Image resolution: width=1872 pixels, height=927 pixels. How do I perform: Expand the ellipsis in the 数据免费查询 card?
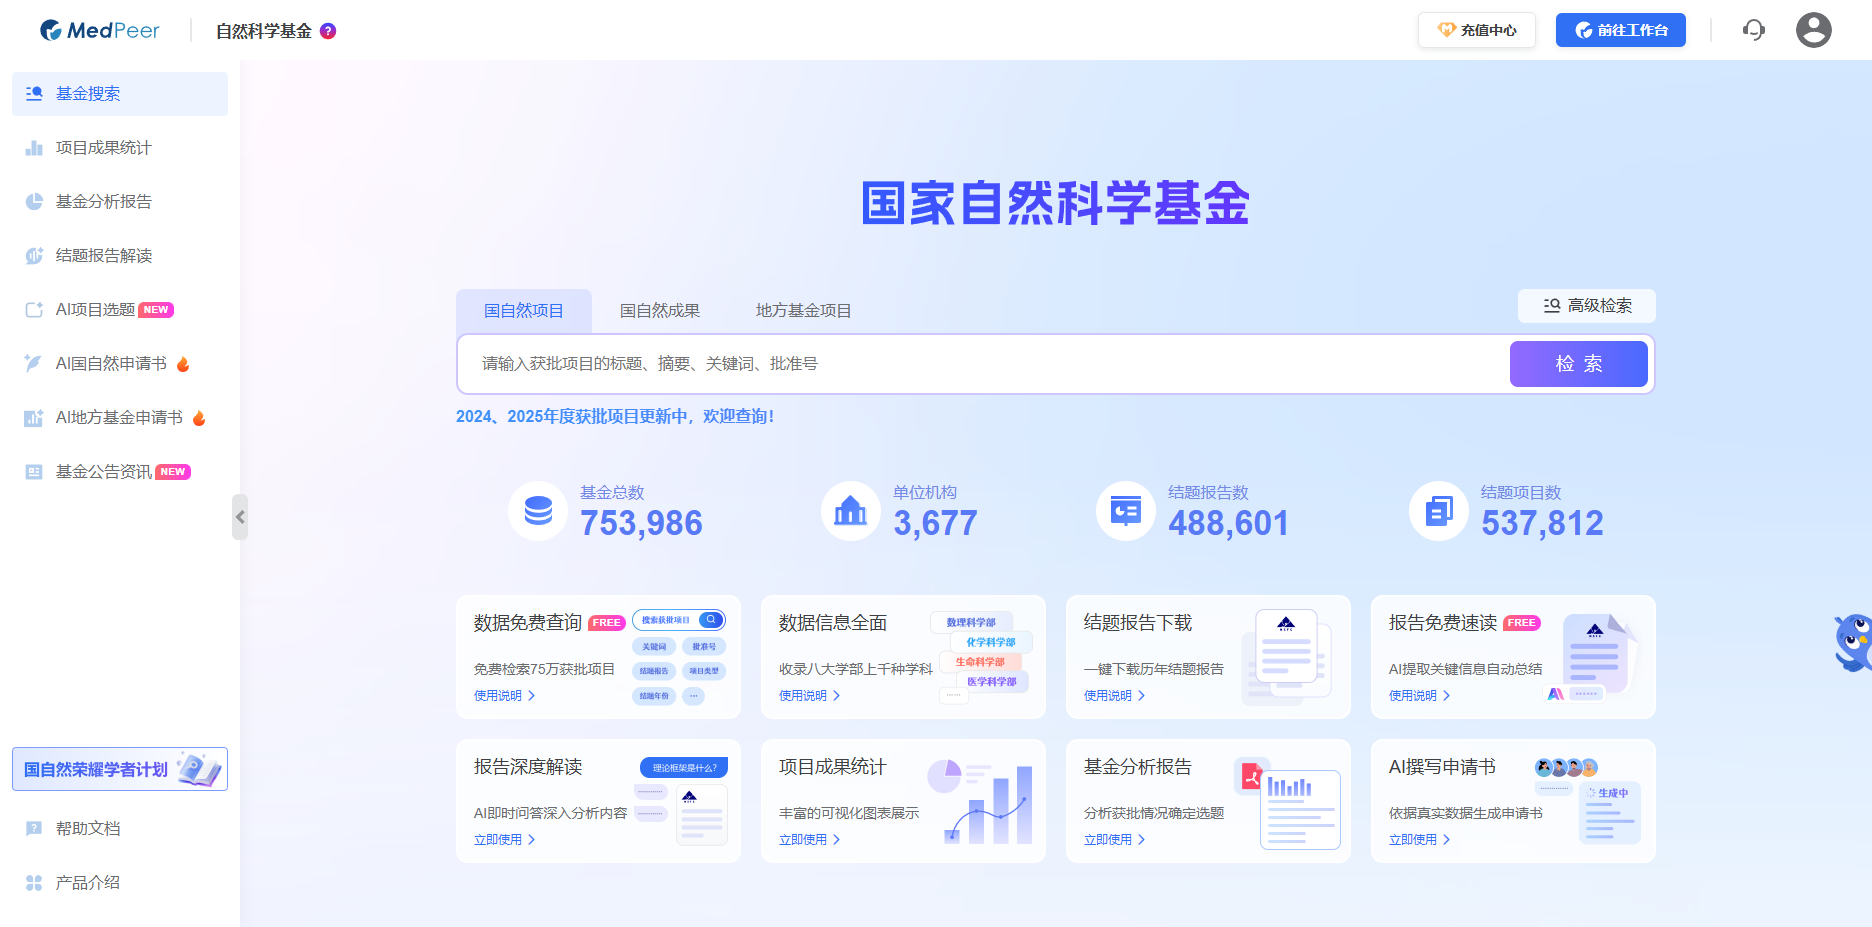(x=694, y=696)
